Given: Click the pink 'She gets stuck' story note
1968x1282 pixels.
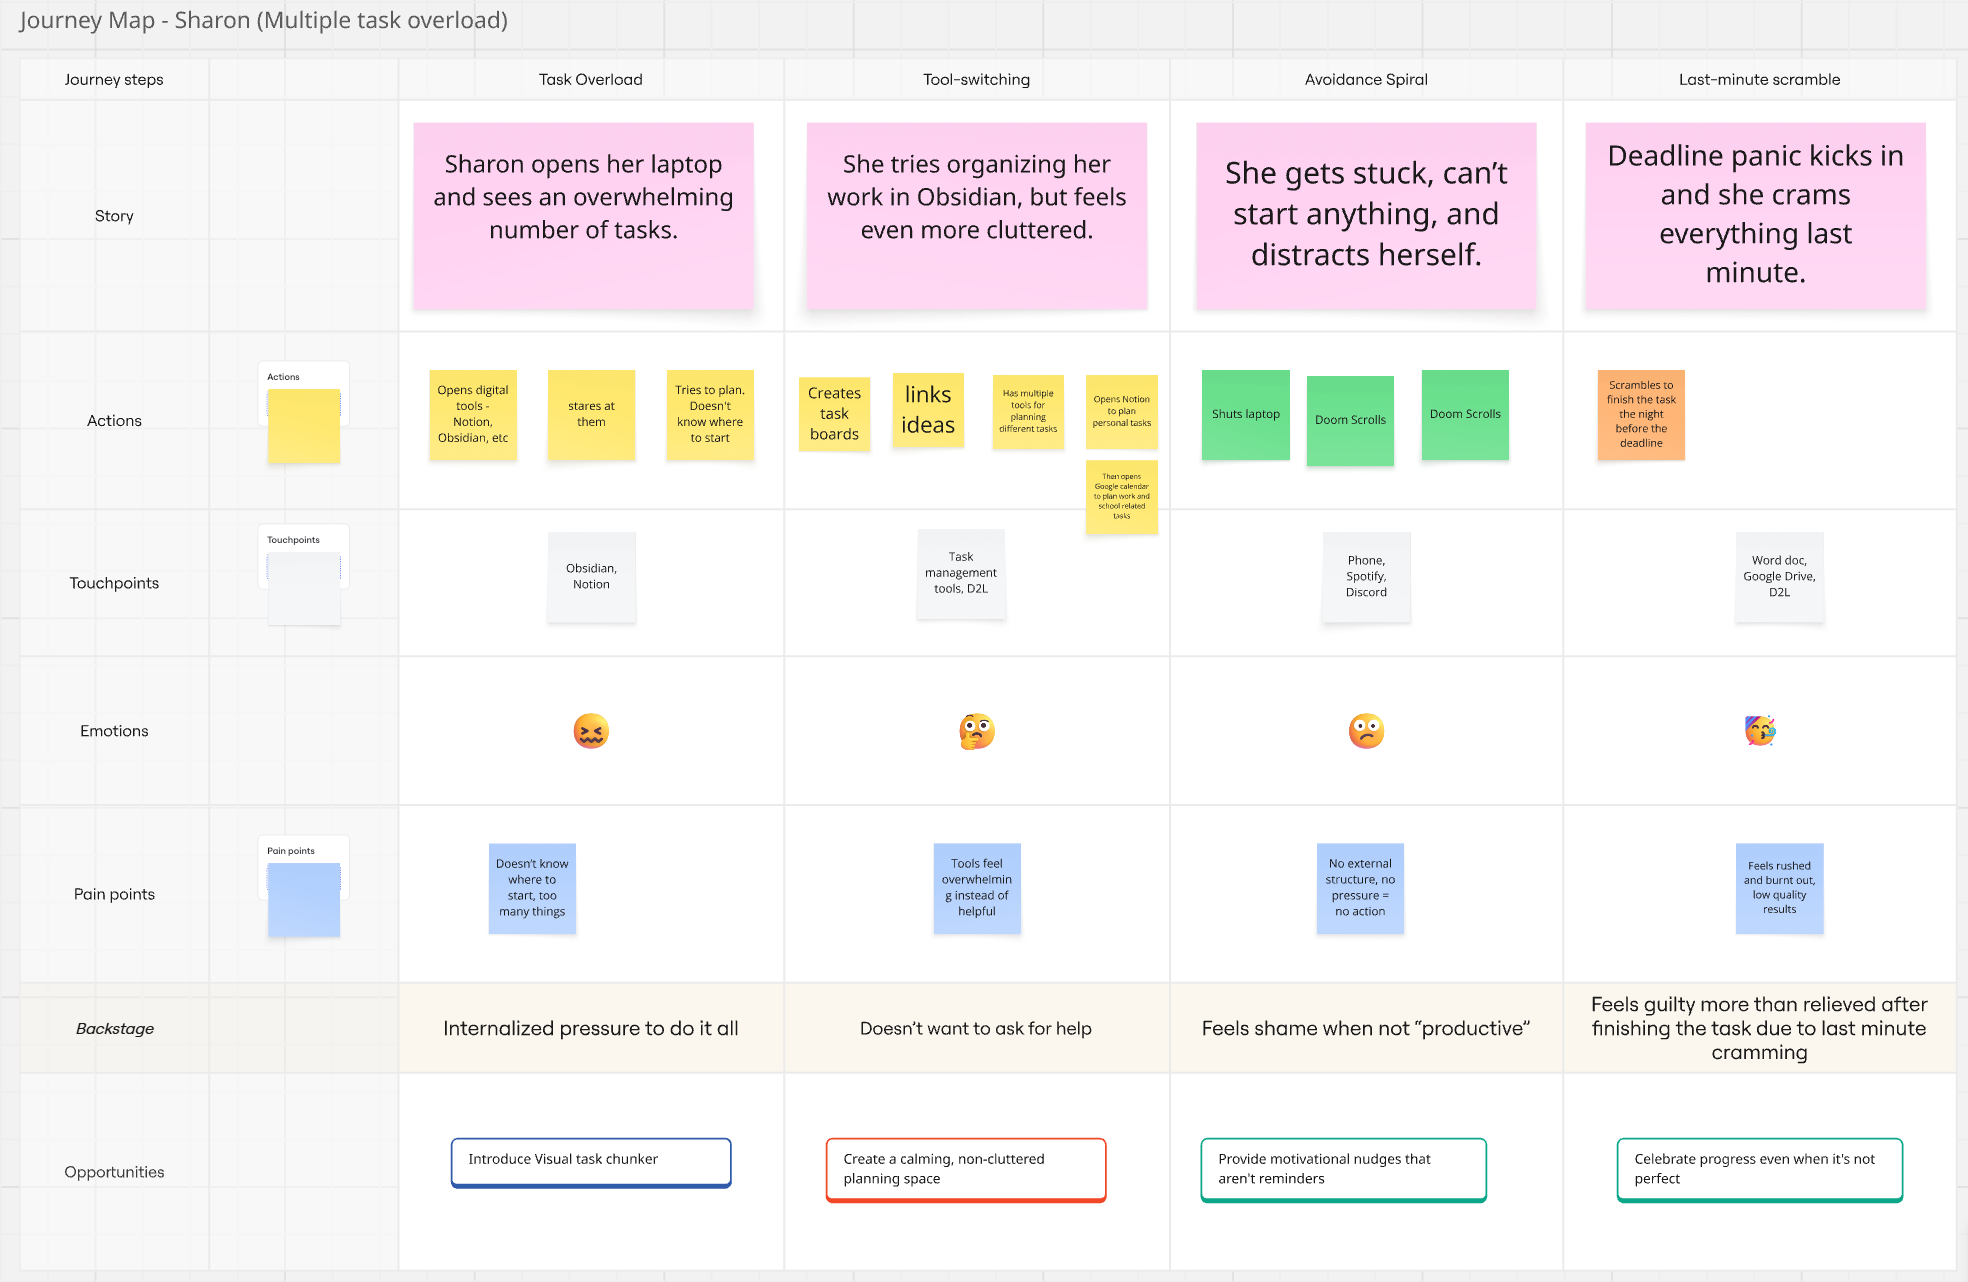Looking at the screenshot, I should (x=1366, y=216).
